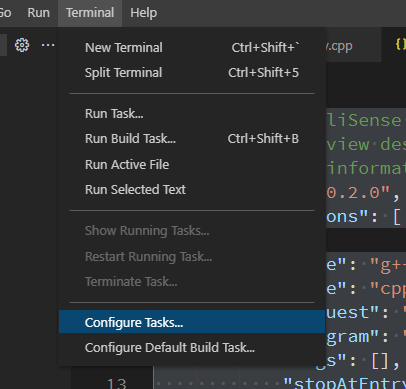Open the gear settings icon
The image size is (406, 389).
pos(22,45)
